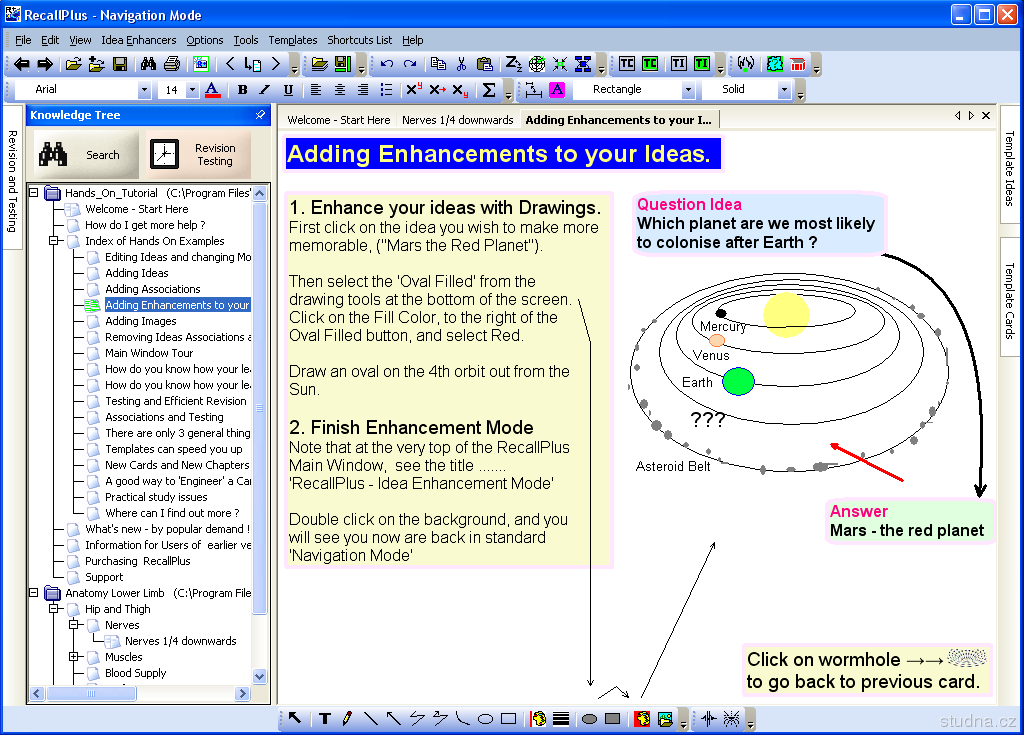This screenshot has height=735, width=1024.
Task: Select the straight line drawing tool
Action: tap(370, 719)
